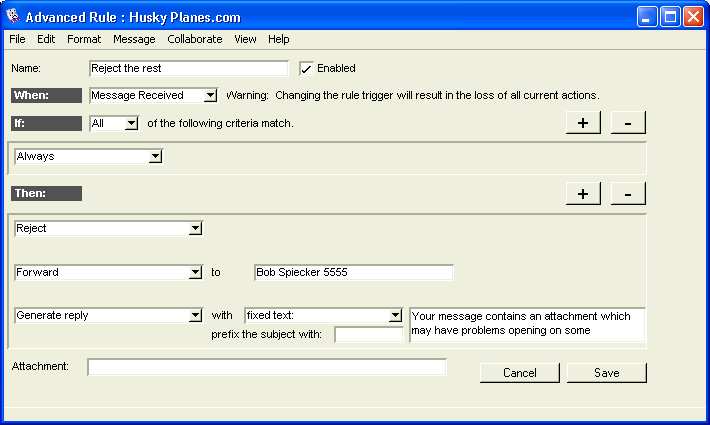Click the Then: label
This screenshot has width=710, height=425.
46,193
